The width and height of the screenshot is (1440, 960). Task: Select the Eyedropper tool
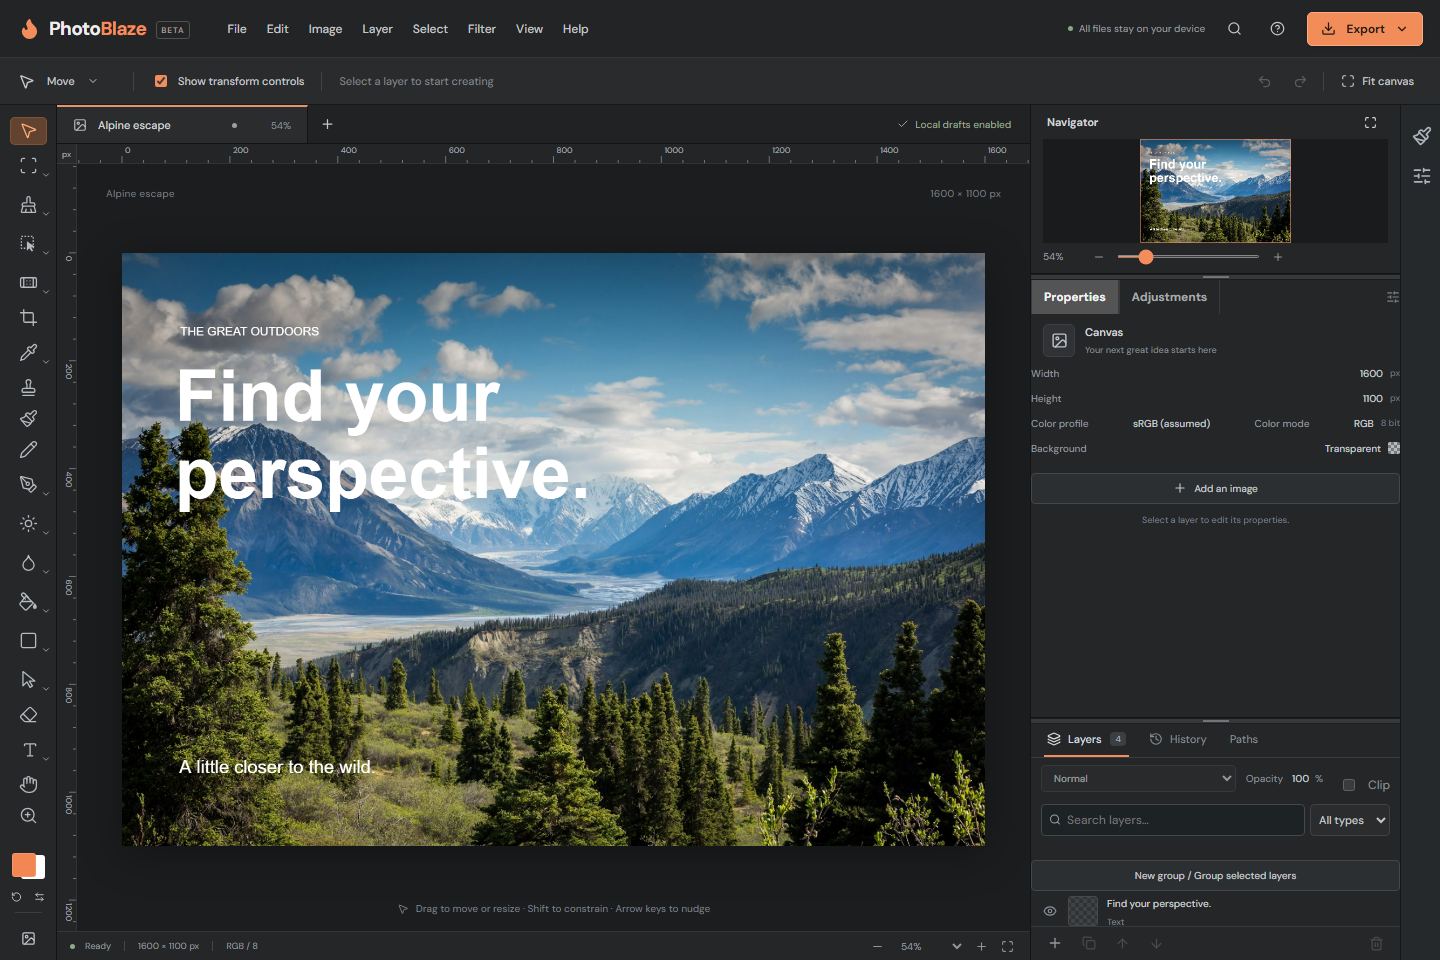(28, 353)
